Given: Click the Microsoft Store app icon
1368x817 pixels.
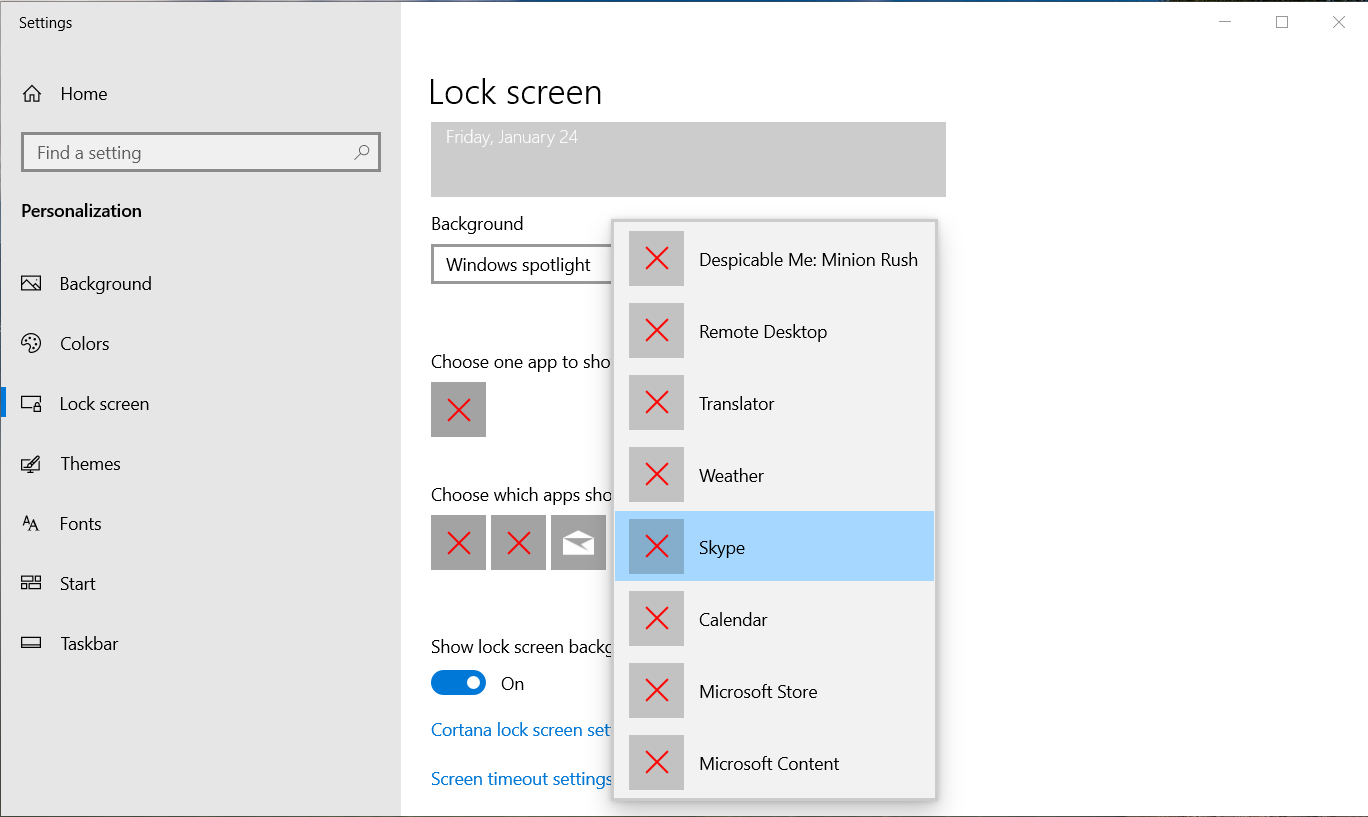Looking at the screenshot, I should pyautogui.click(x=656, y=691).
